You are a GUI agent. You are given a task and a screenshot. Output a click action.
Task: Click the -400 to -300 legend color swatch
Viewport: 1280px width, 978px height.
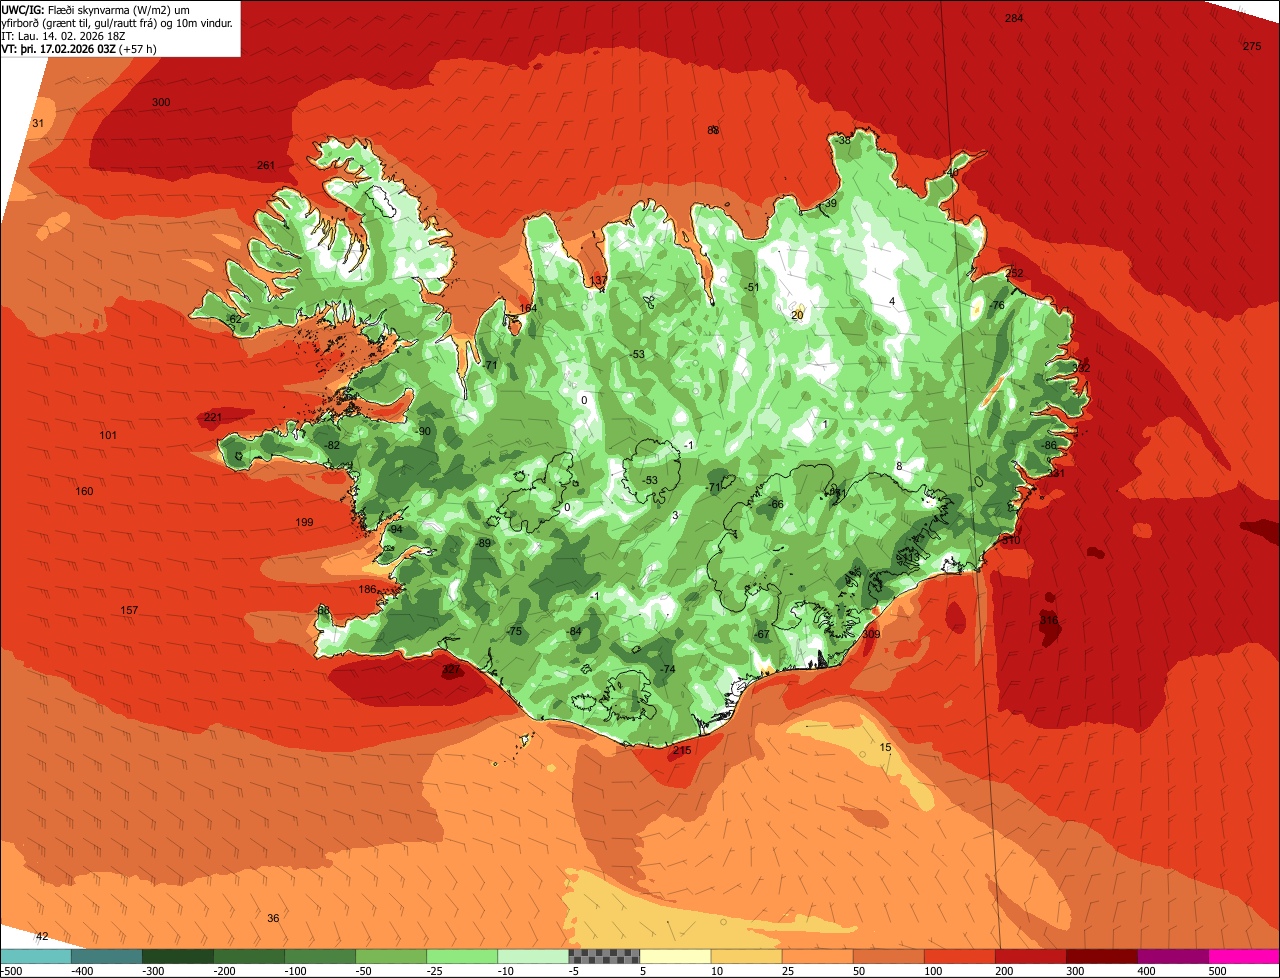(x=106, y=956)
